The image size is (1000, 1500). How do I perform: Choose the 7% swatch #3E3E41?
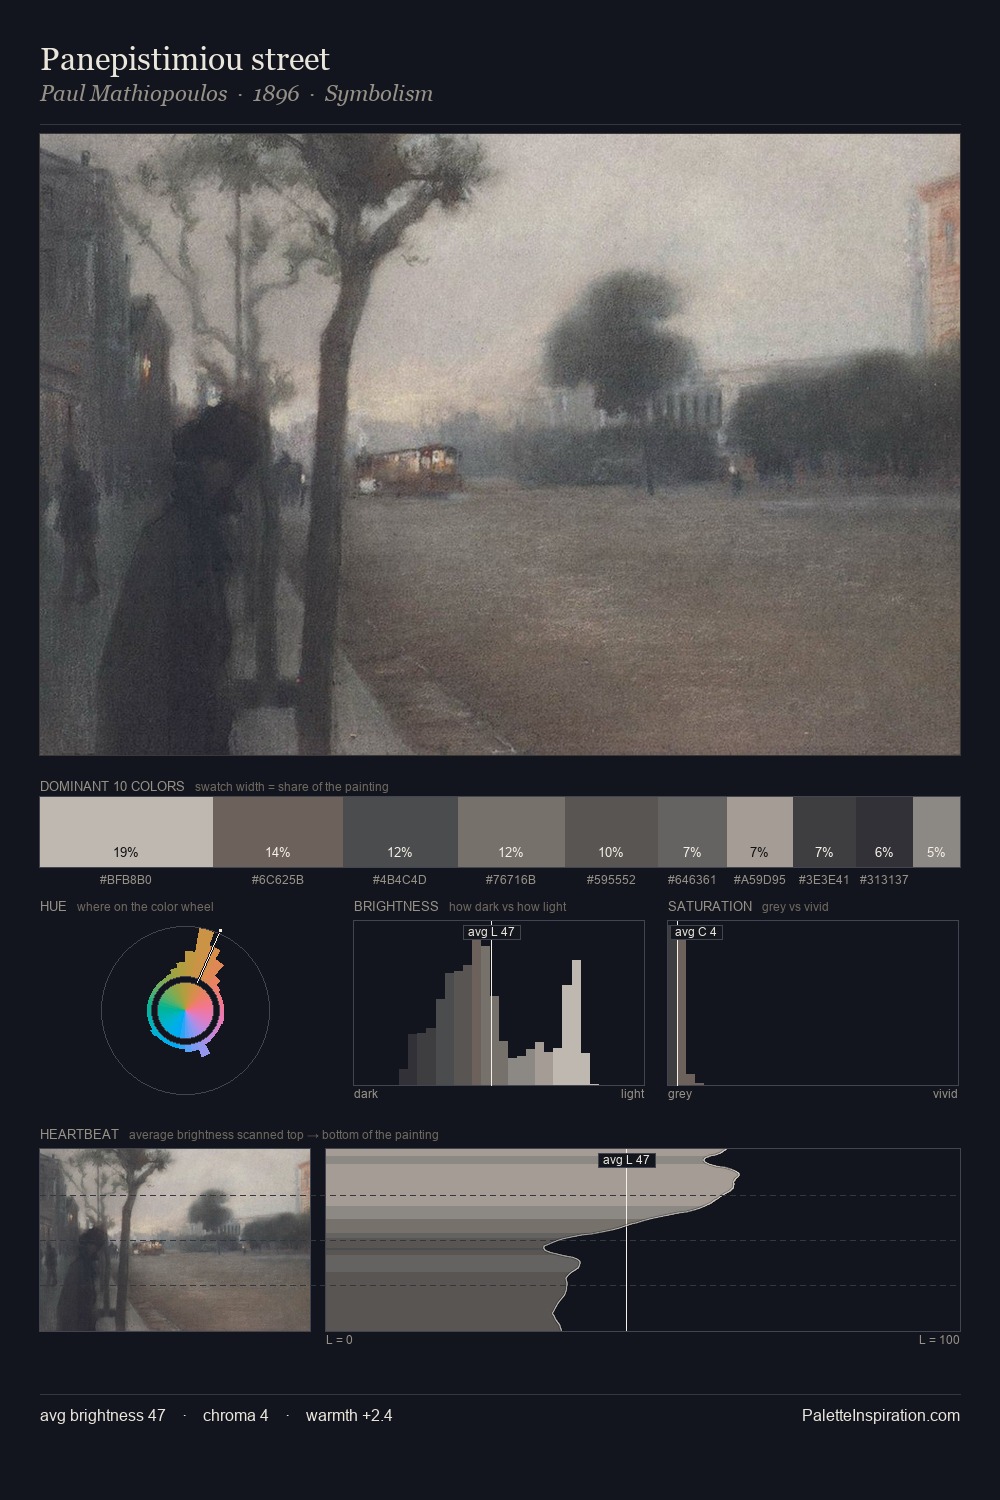tap(824, 832)
